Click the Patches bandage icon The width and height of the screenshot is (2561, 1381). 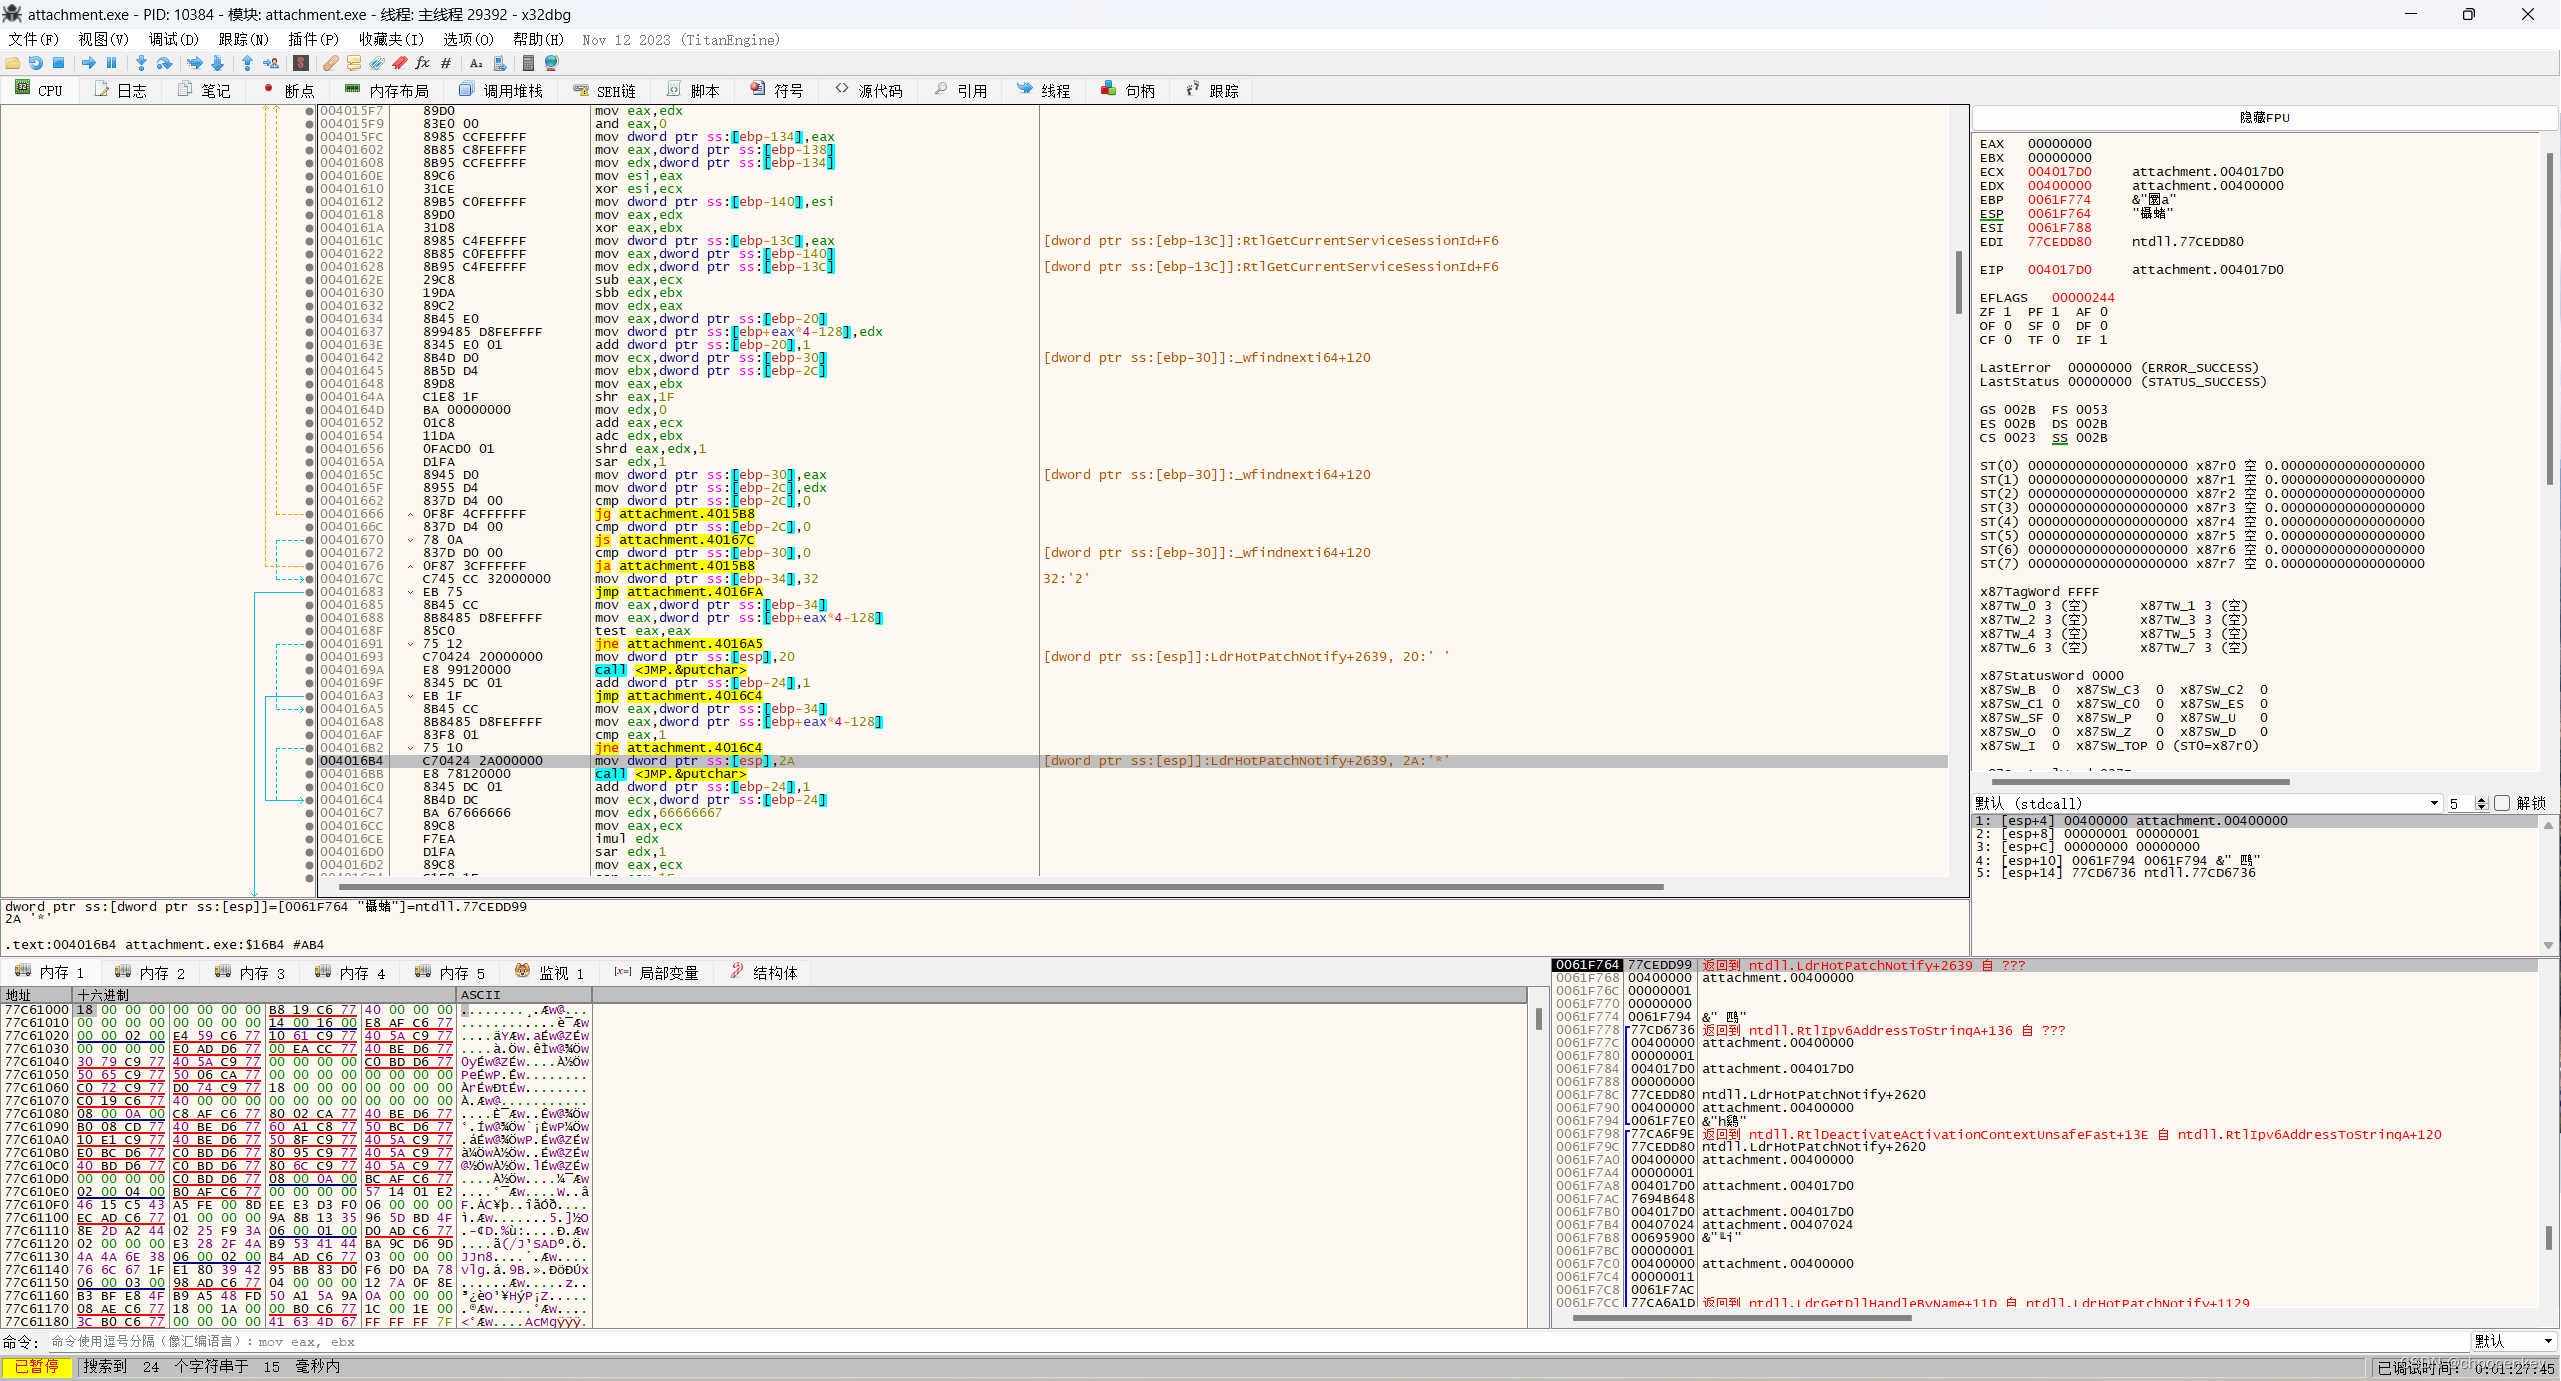coord(331,62)
